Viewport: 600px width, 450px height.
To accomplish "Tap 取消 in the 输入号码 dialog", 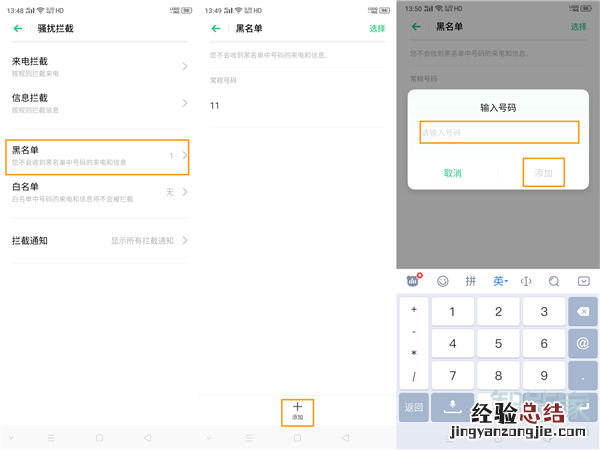I will [x=453, y=173].
